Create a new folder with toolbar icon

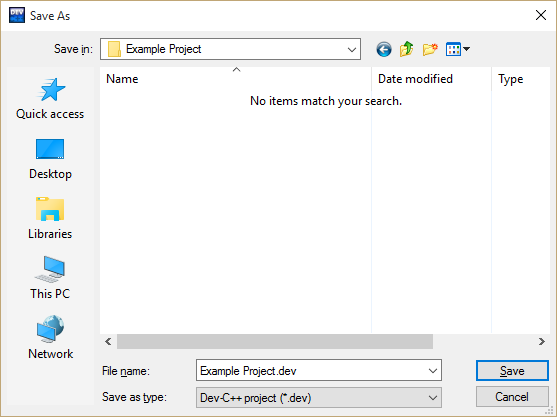[430, 49]
